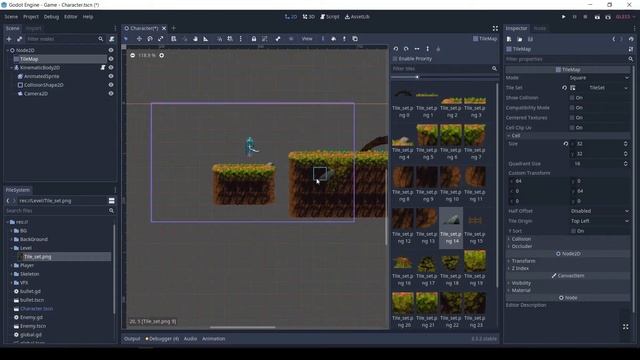The width and height of the screenshot is (640, 360).
Task: Save current resource in Inspector
Action: 530,39
